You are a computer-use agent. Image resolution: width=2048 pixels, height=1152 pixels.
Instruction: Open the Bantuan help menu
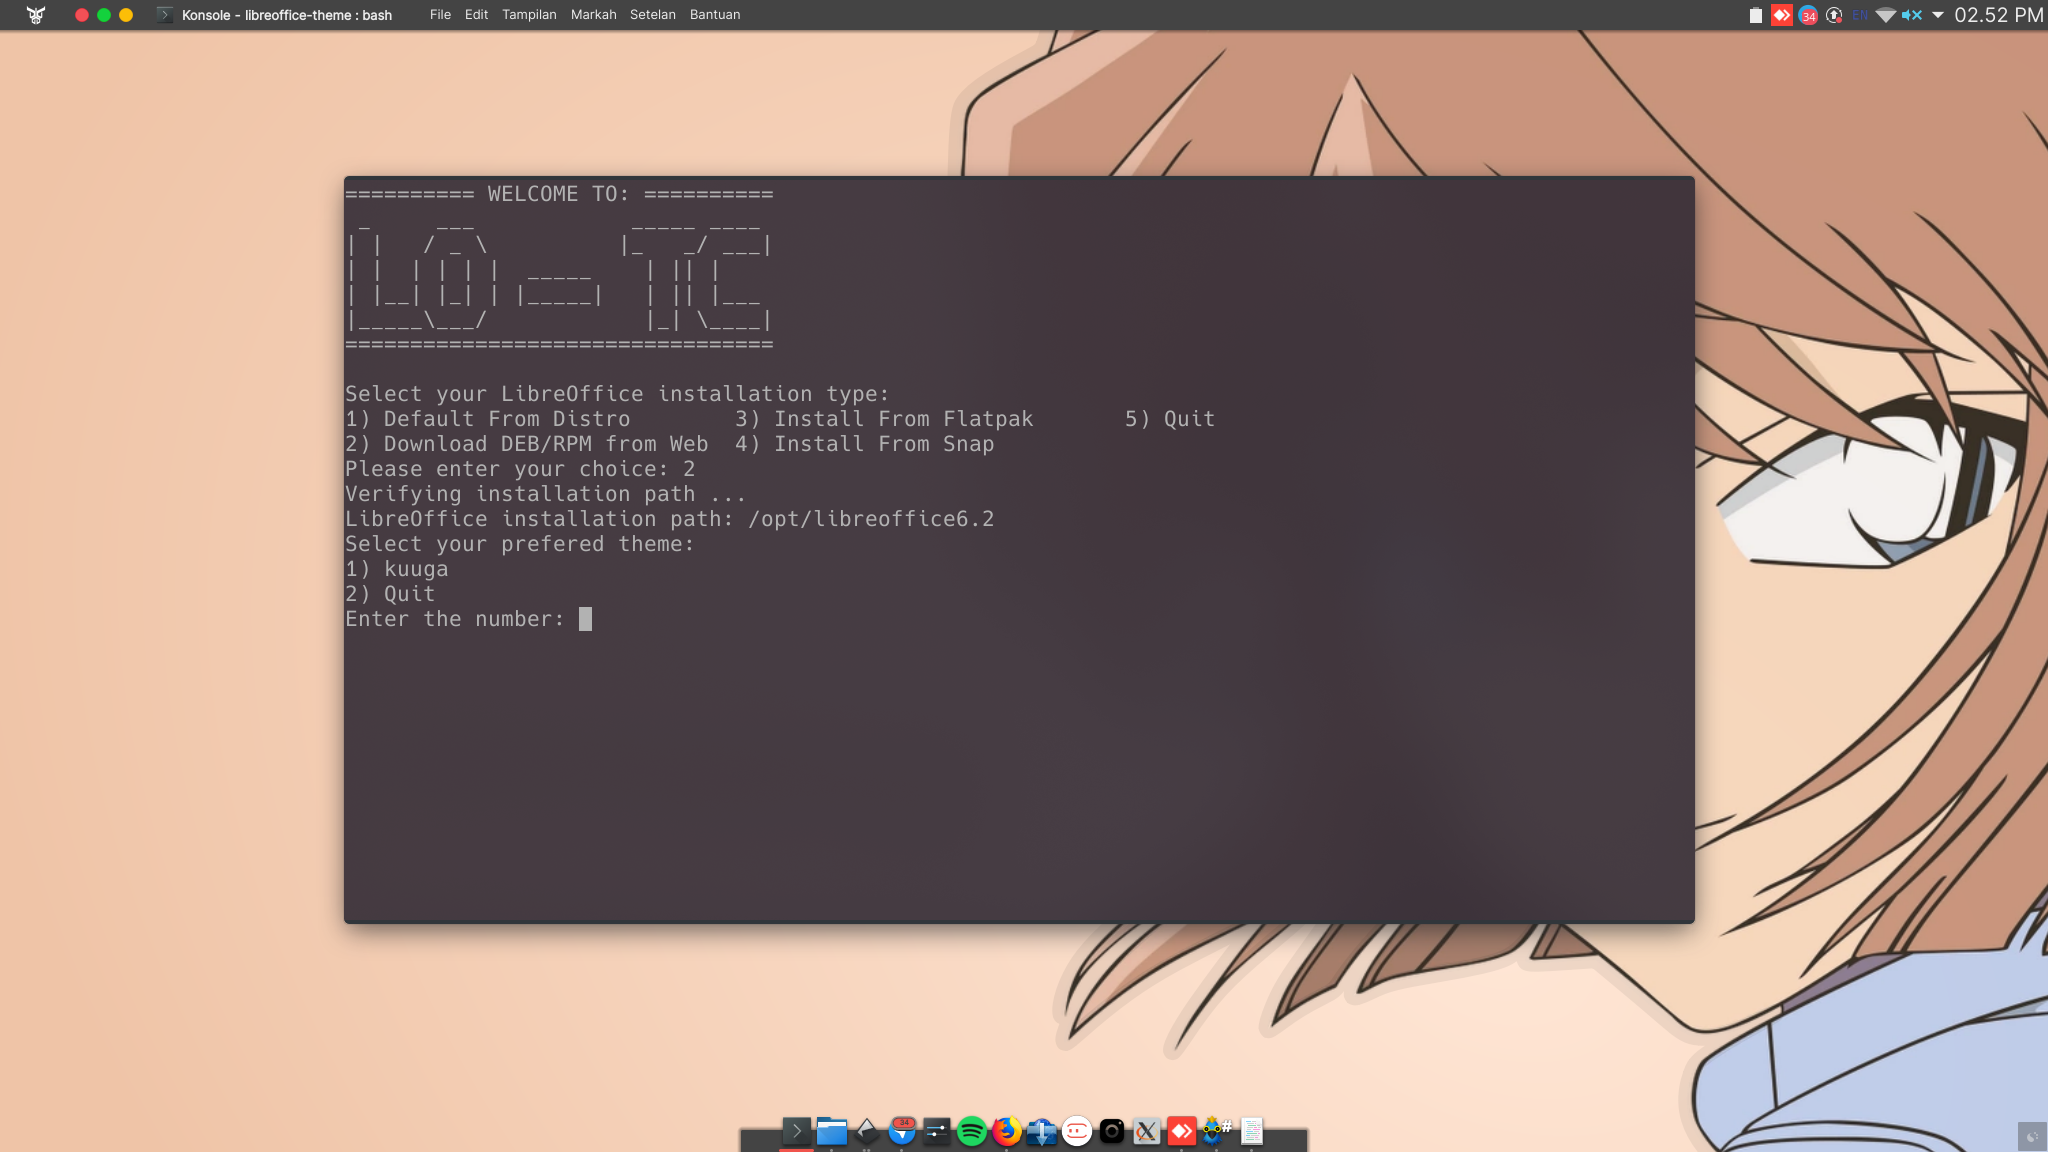[x=714, y=15]
